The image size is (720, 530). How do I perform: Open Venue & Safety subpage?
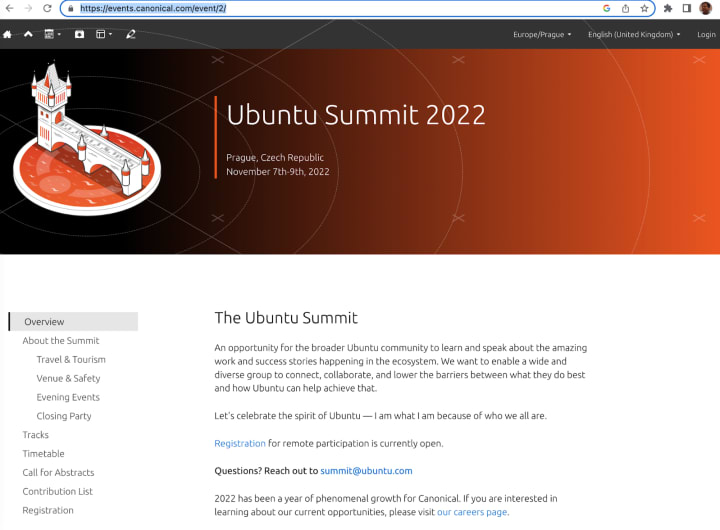68,378
